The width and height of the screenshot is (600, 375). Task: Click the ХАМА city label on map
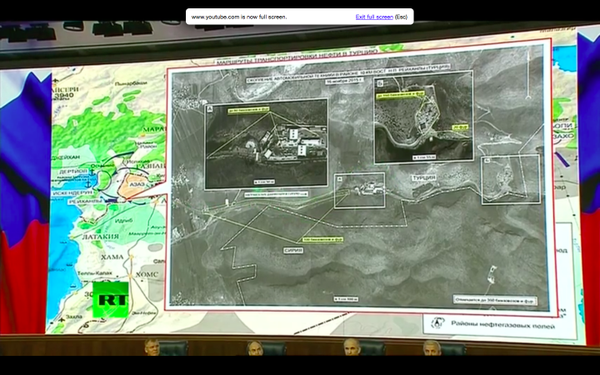[x=112, y=257]
